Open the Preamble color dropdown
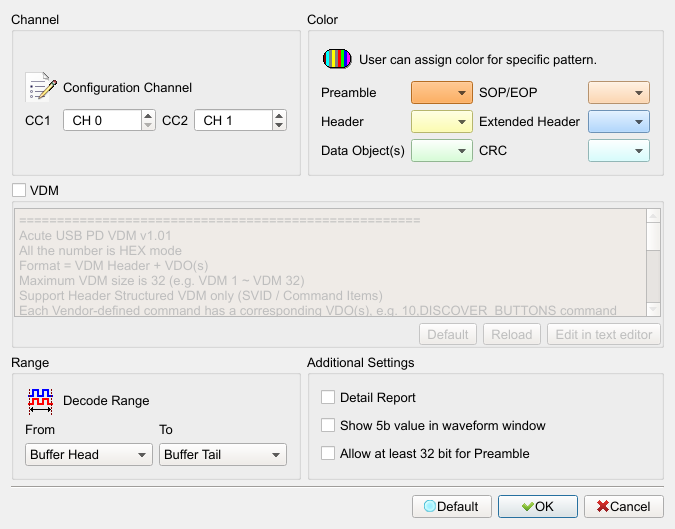This screenshot has height=529, width=675. tap(442, 93)
